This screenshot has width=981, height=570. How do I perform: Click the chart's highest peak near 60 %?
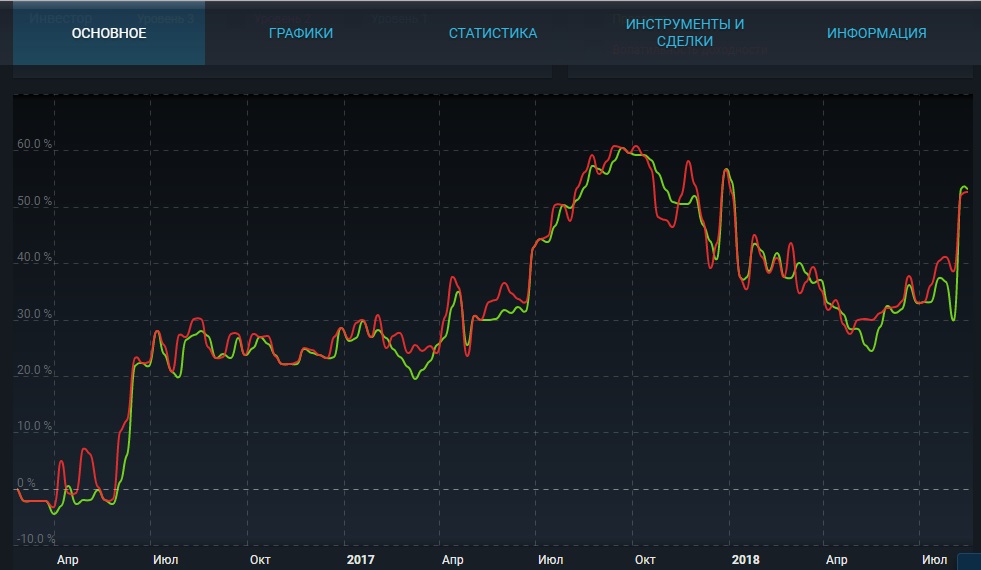[618, 147]
